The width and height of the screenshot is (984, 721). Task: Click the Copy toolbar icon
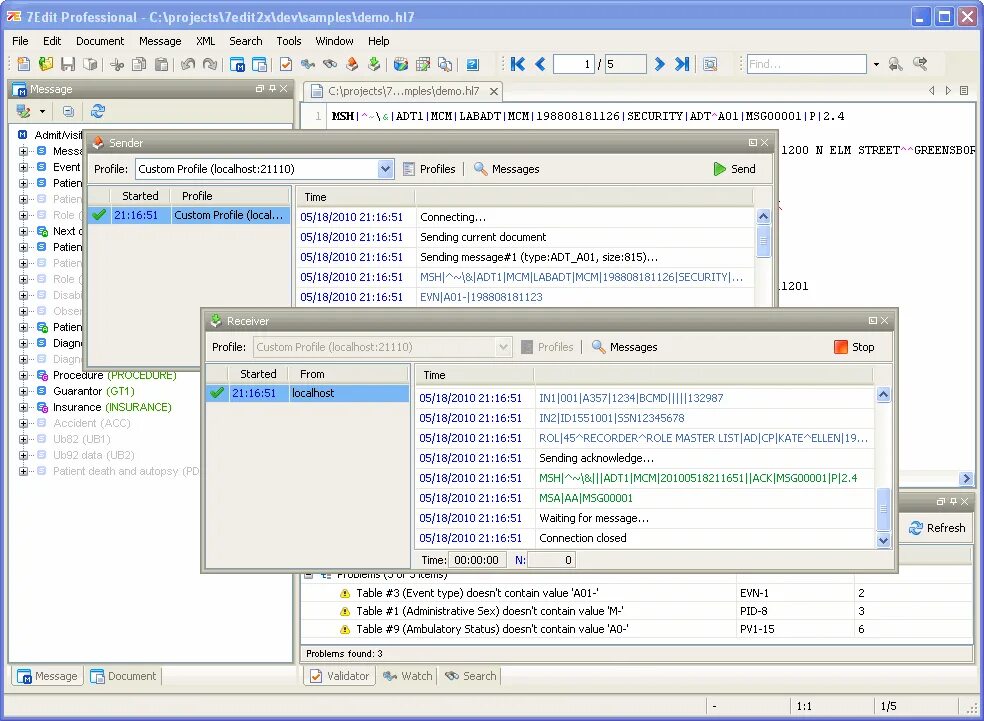(x=139, y=64)
